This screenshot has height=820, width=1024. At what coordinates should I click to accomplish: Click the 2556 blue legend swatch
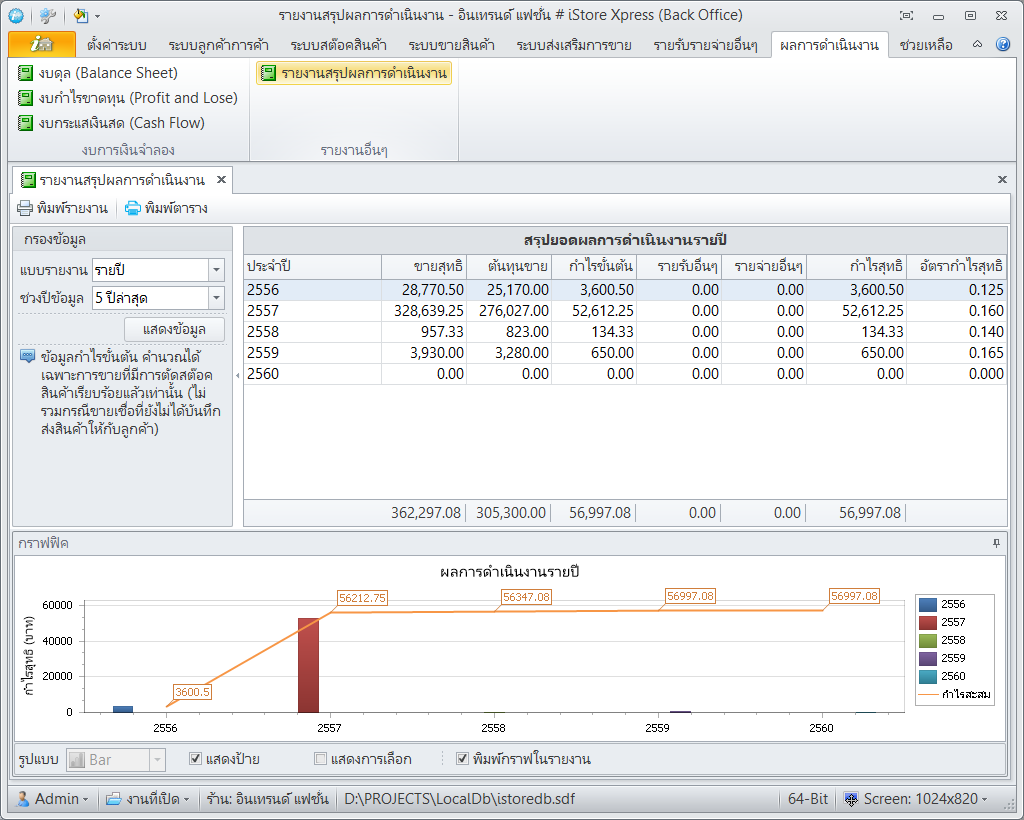tap(927, 605)
